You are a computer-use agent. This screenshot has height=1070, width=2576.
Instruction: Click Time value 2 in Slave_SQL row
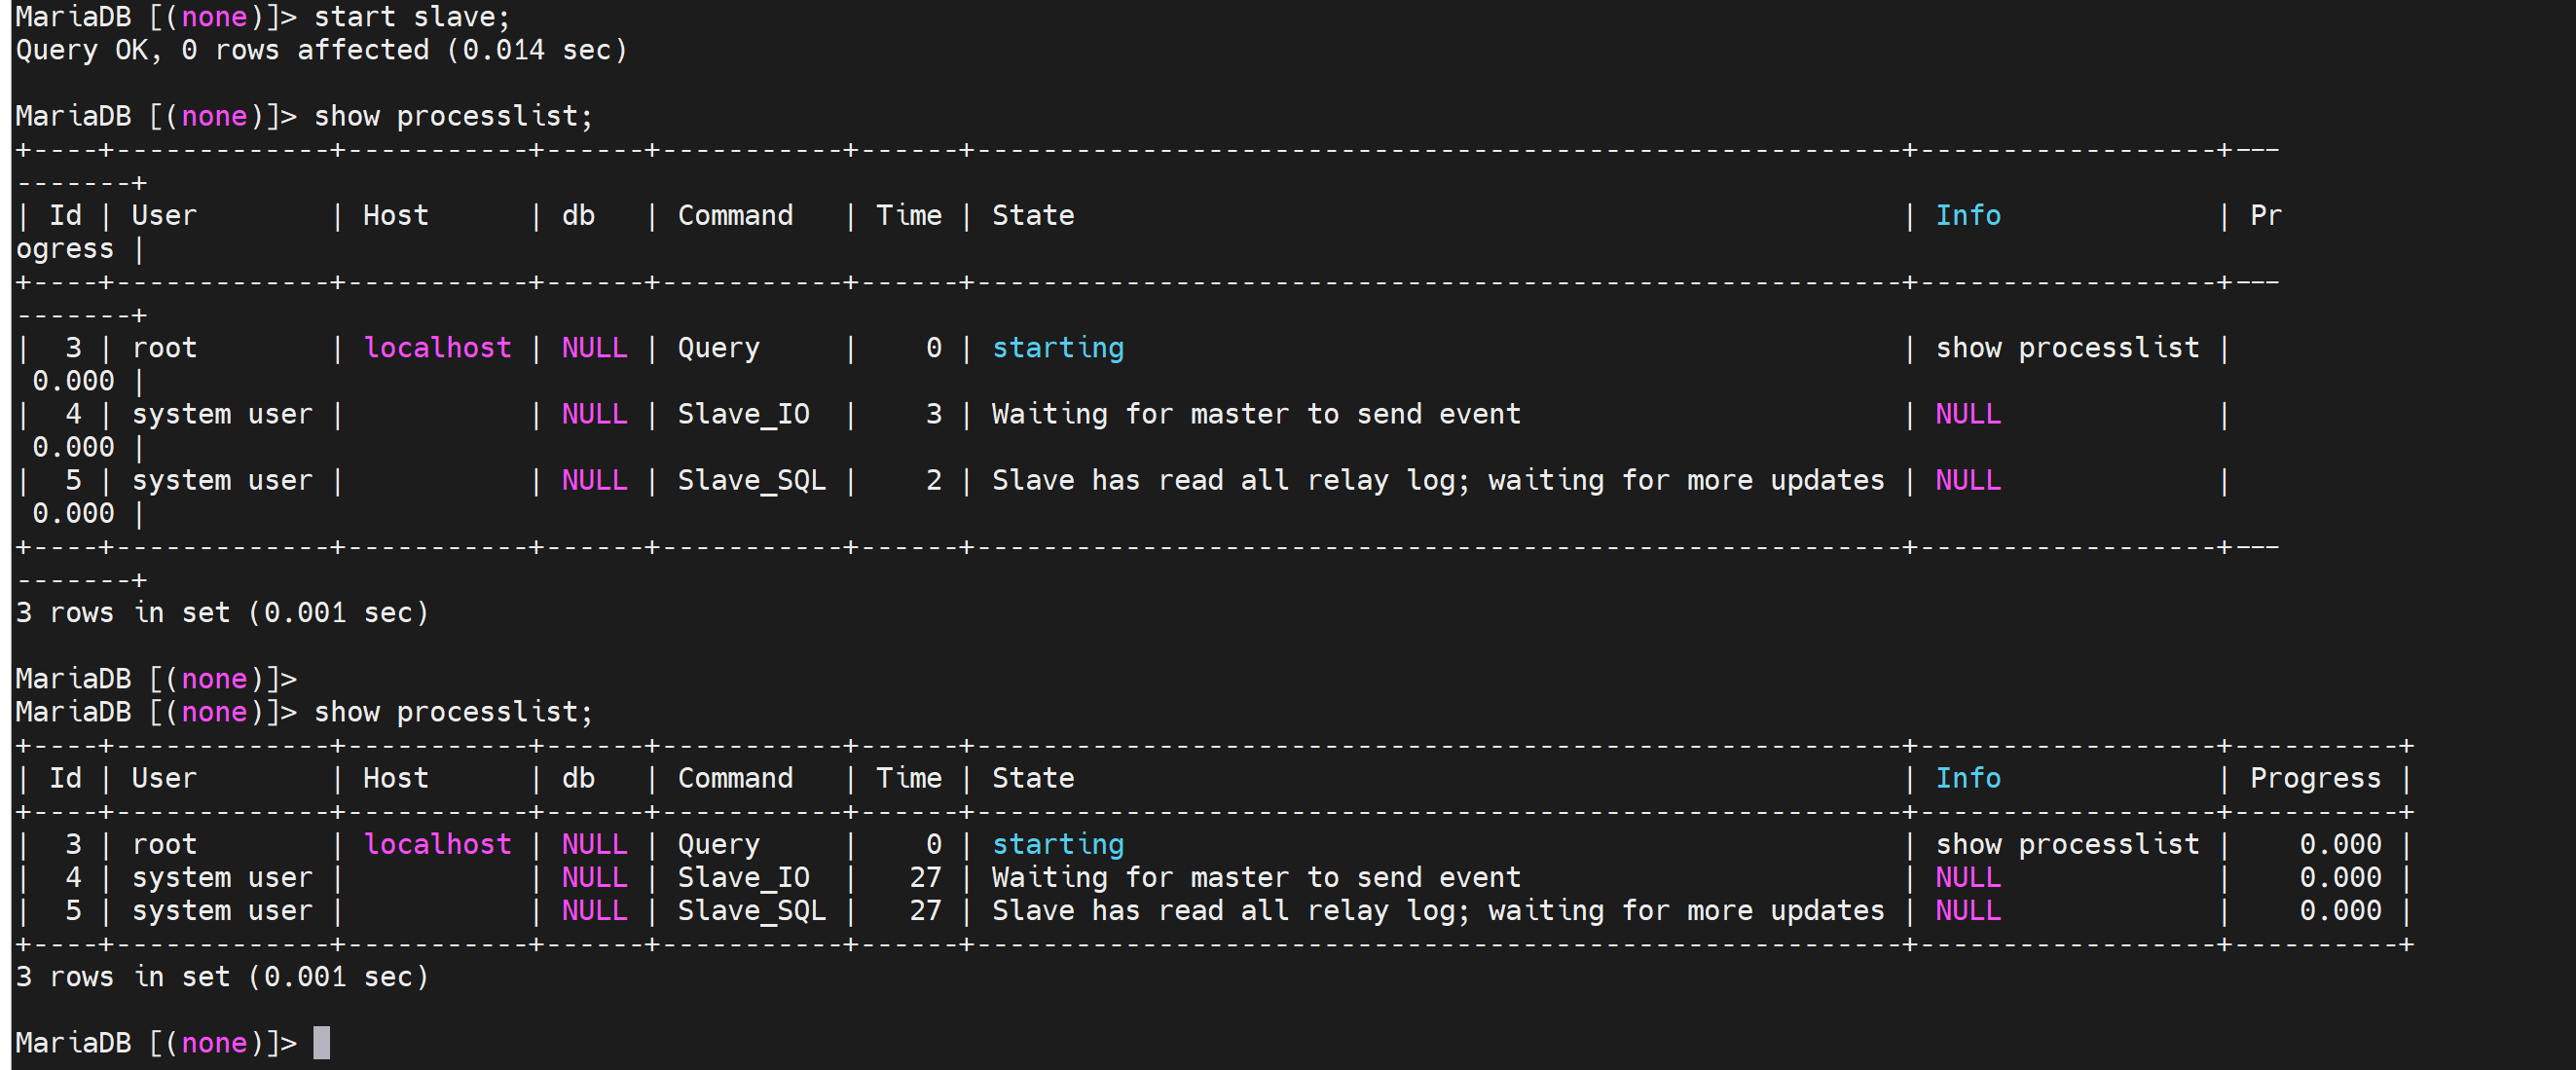[933, 480]
